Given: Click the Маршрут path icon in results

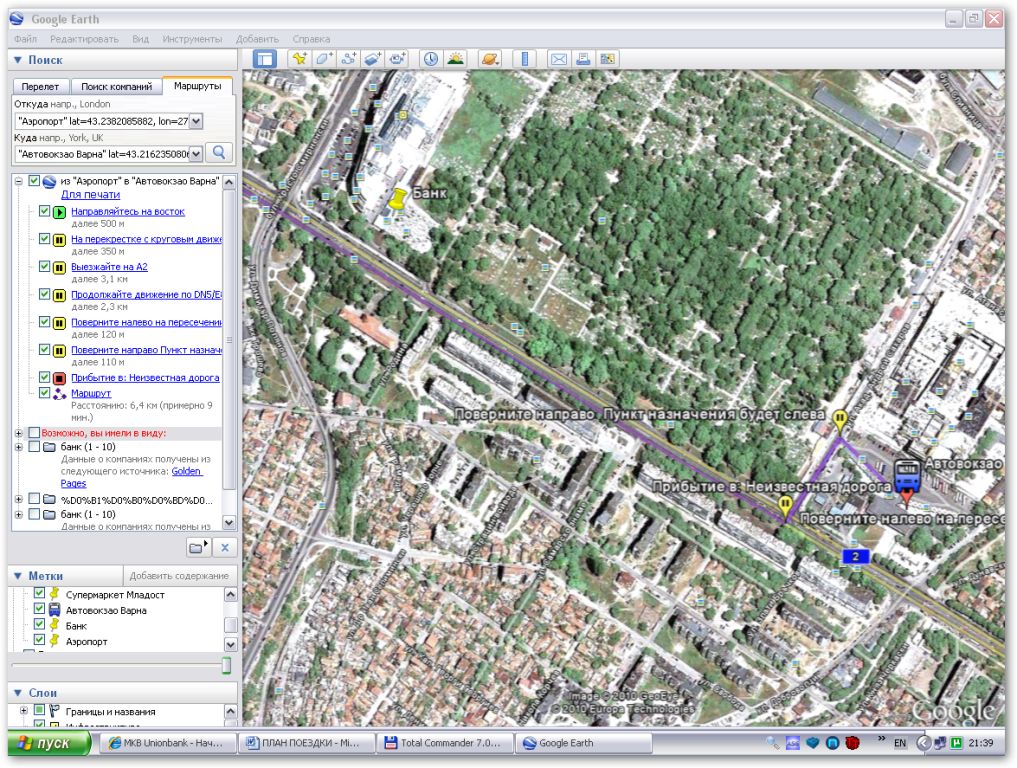Looking at the screenshot, I should tap(60, 393).
